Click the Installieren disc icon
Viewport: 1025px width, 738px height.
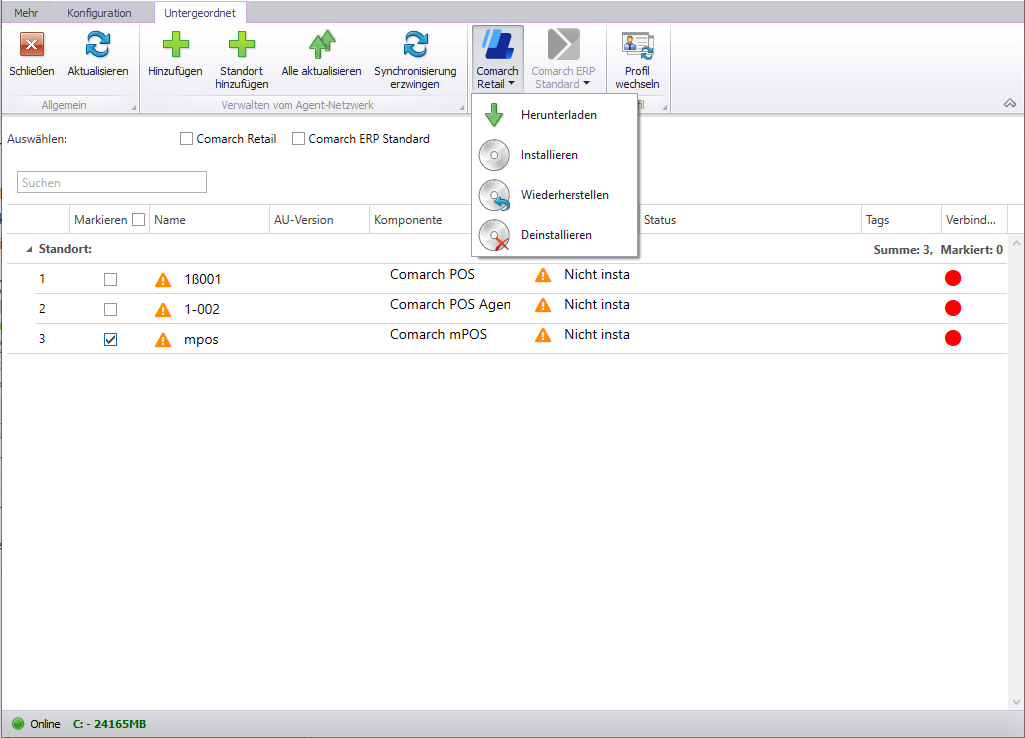[494, 155]
